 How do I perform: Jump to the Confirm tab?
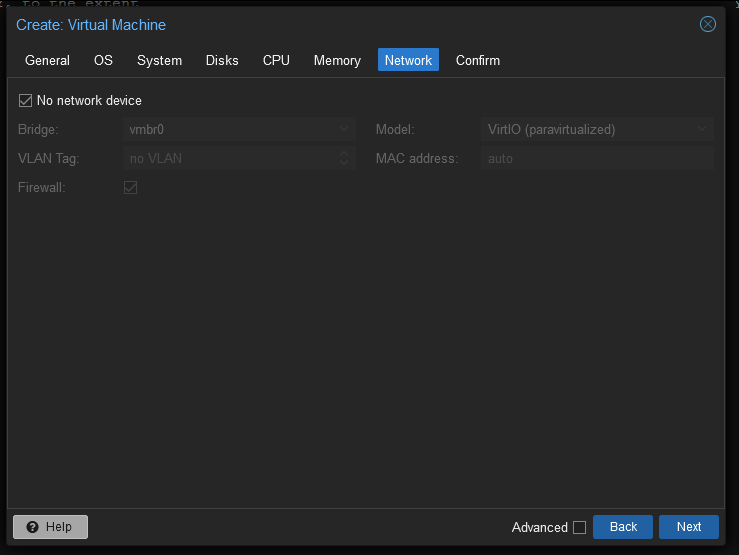pos(478,60)
